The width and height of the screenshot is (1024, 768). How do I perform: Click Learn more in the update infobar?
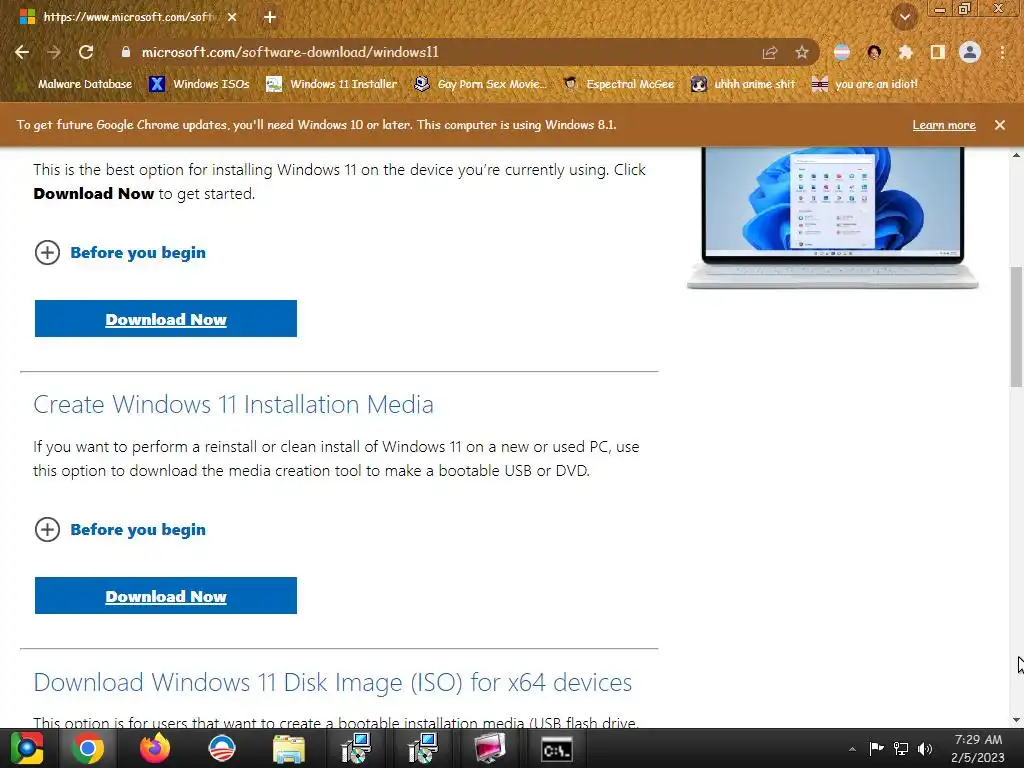click(944, 125)
